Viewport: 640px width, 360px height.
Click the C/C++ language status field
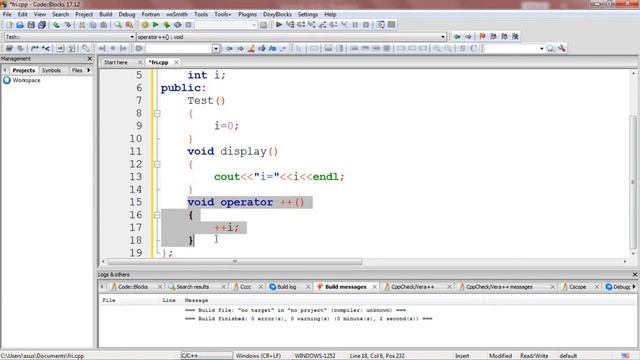point(207,356)
